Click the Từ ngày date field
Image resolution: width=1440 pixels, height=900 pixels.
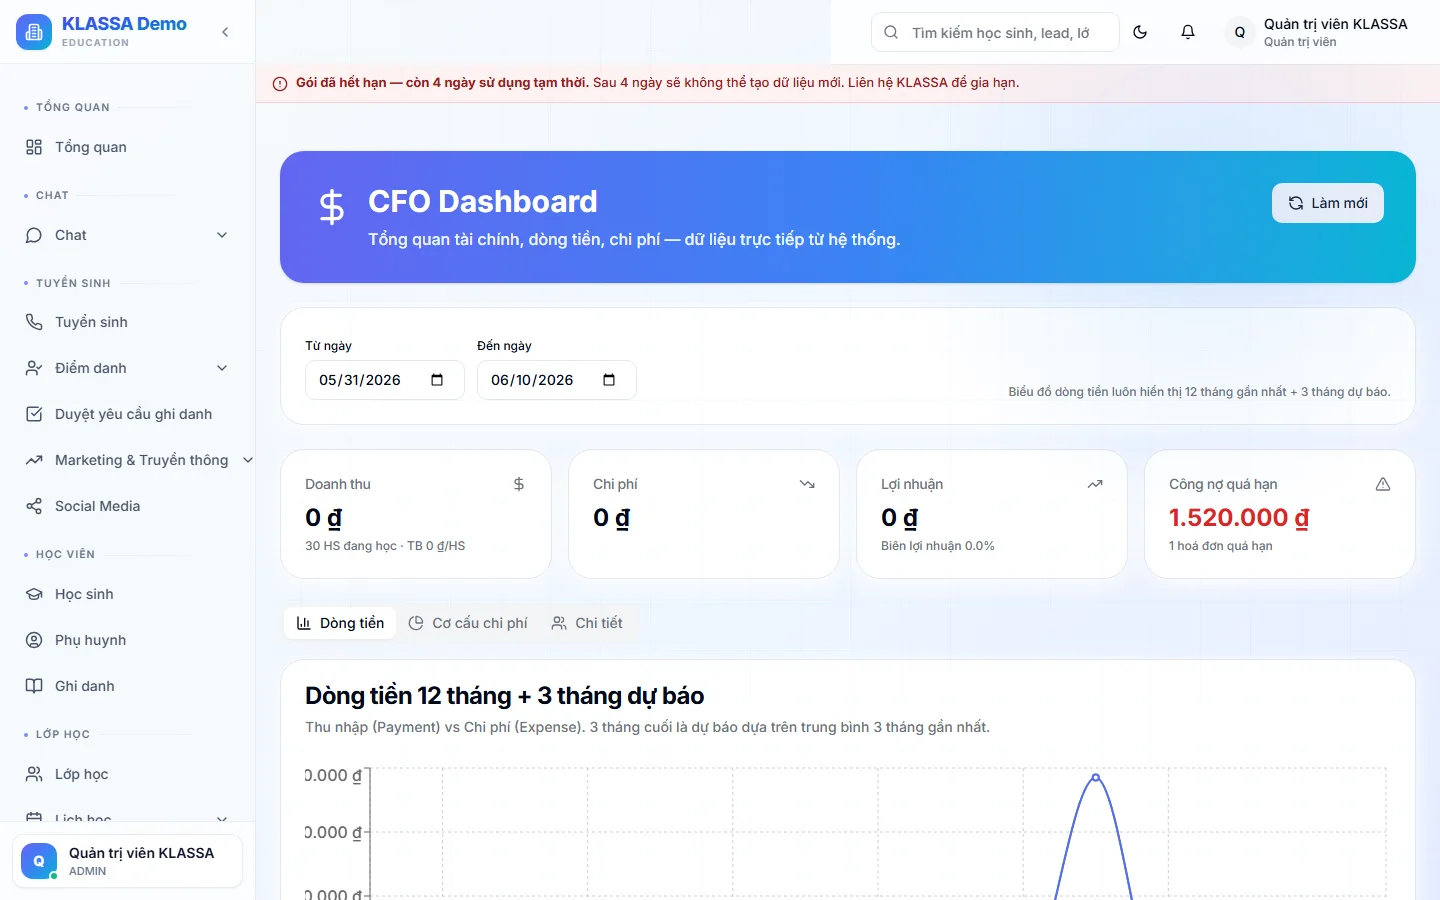tap(385, 380)
